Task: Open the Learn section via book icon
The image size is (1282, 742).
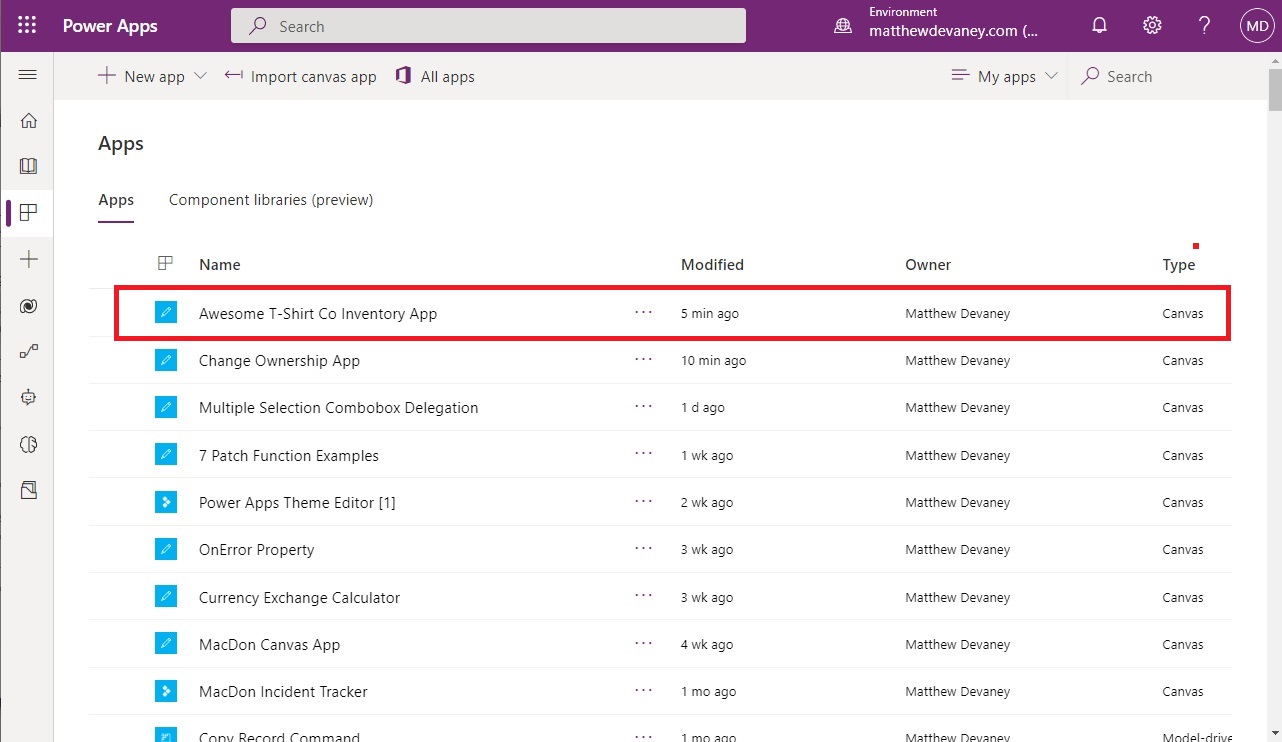Action: point(27,167)
